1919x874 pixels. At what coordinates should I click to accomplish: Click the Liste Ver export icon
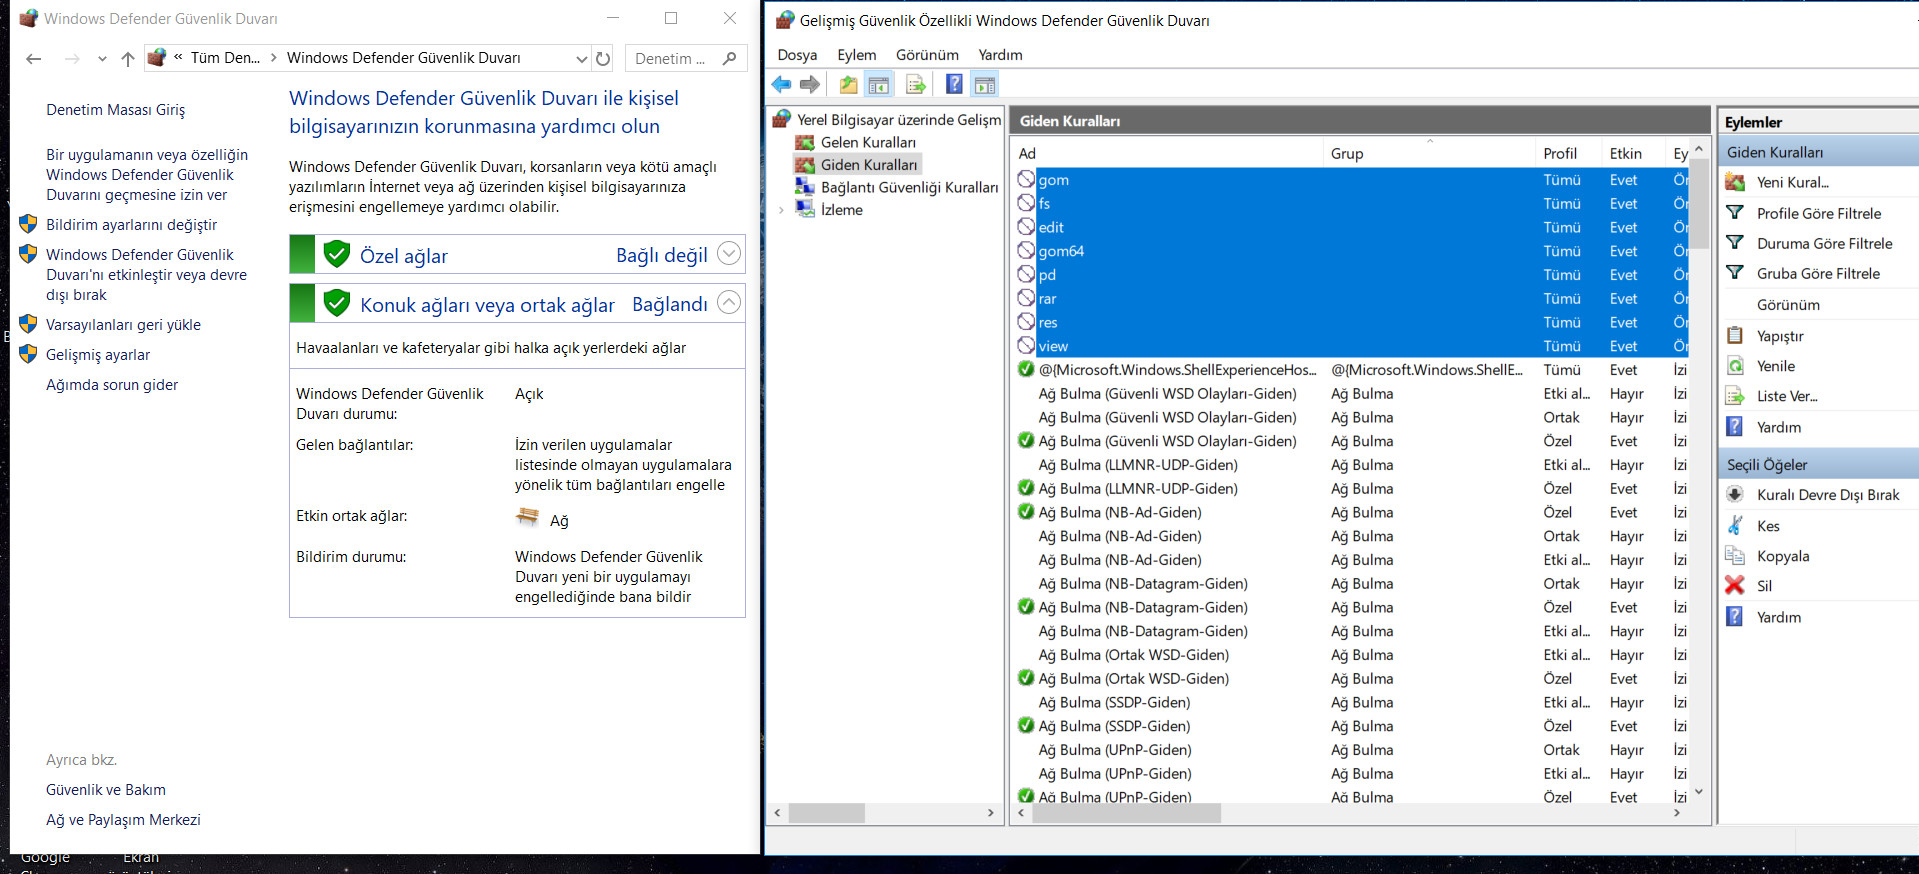pos(1735,396)
